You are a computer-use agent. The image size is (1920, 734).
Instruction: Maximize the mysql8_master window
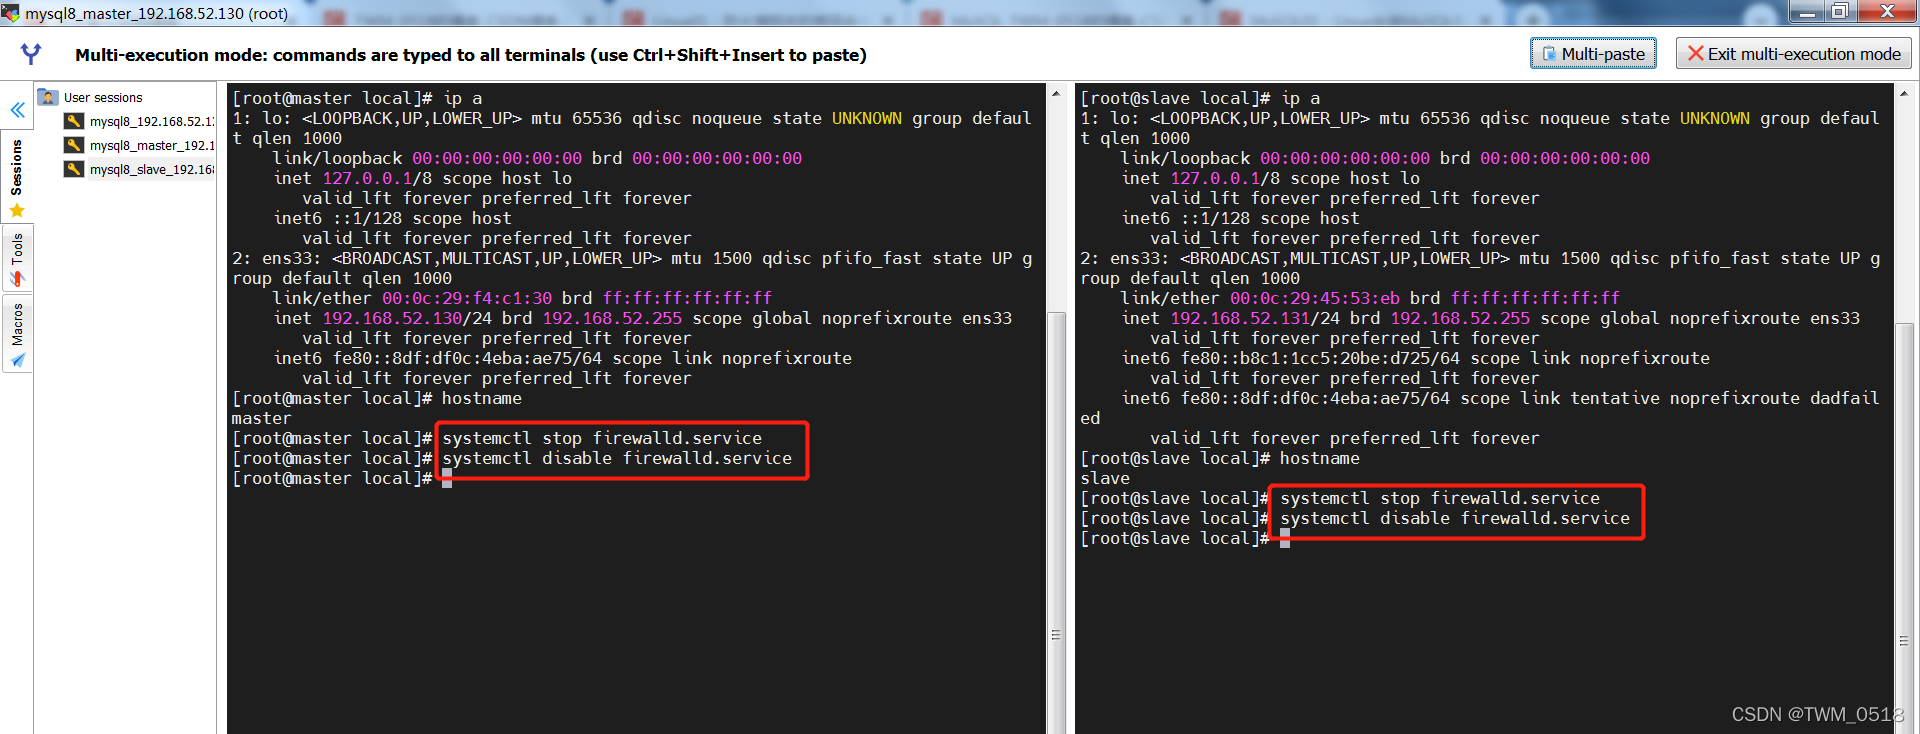(x=1839, y=12)
